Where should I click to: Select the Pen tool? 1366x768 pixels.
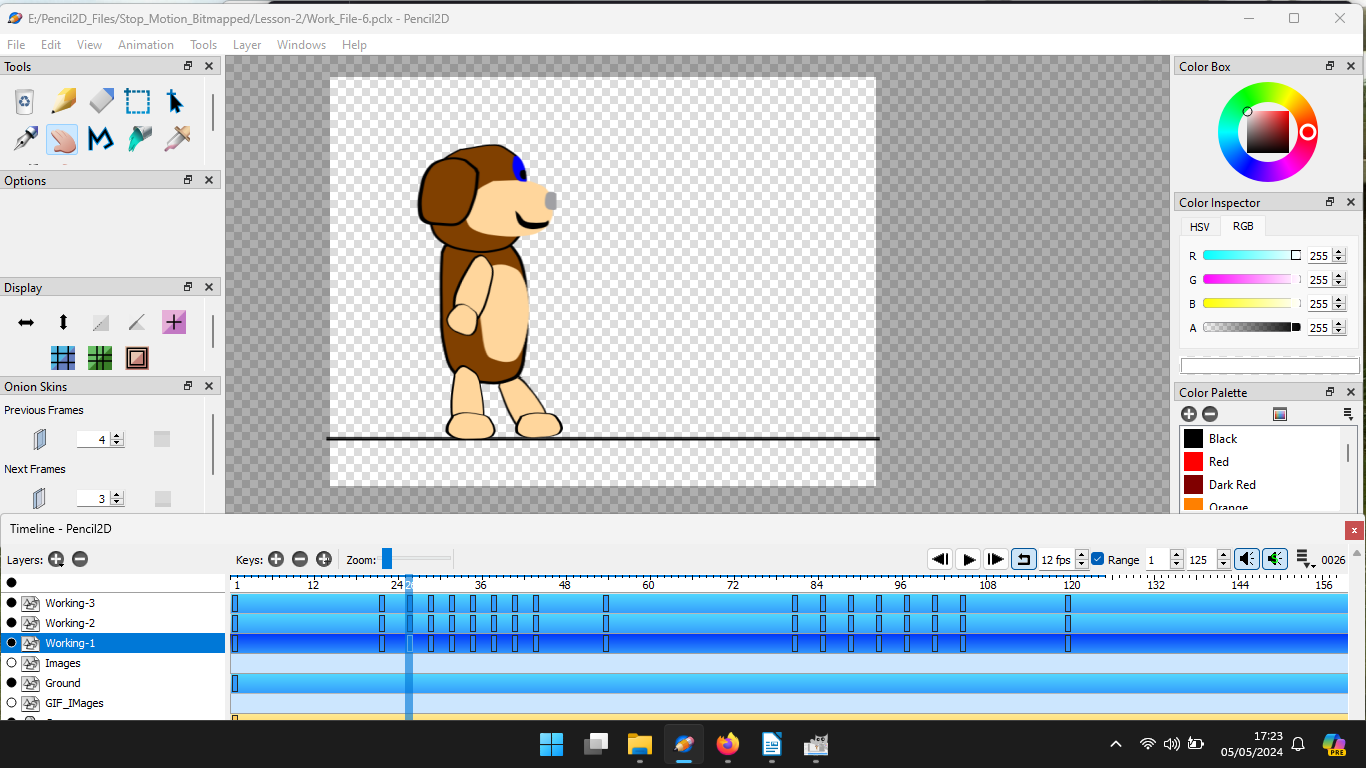(25, 138)
